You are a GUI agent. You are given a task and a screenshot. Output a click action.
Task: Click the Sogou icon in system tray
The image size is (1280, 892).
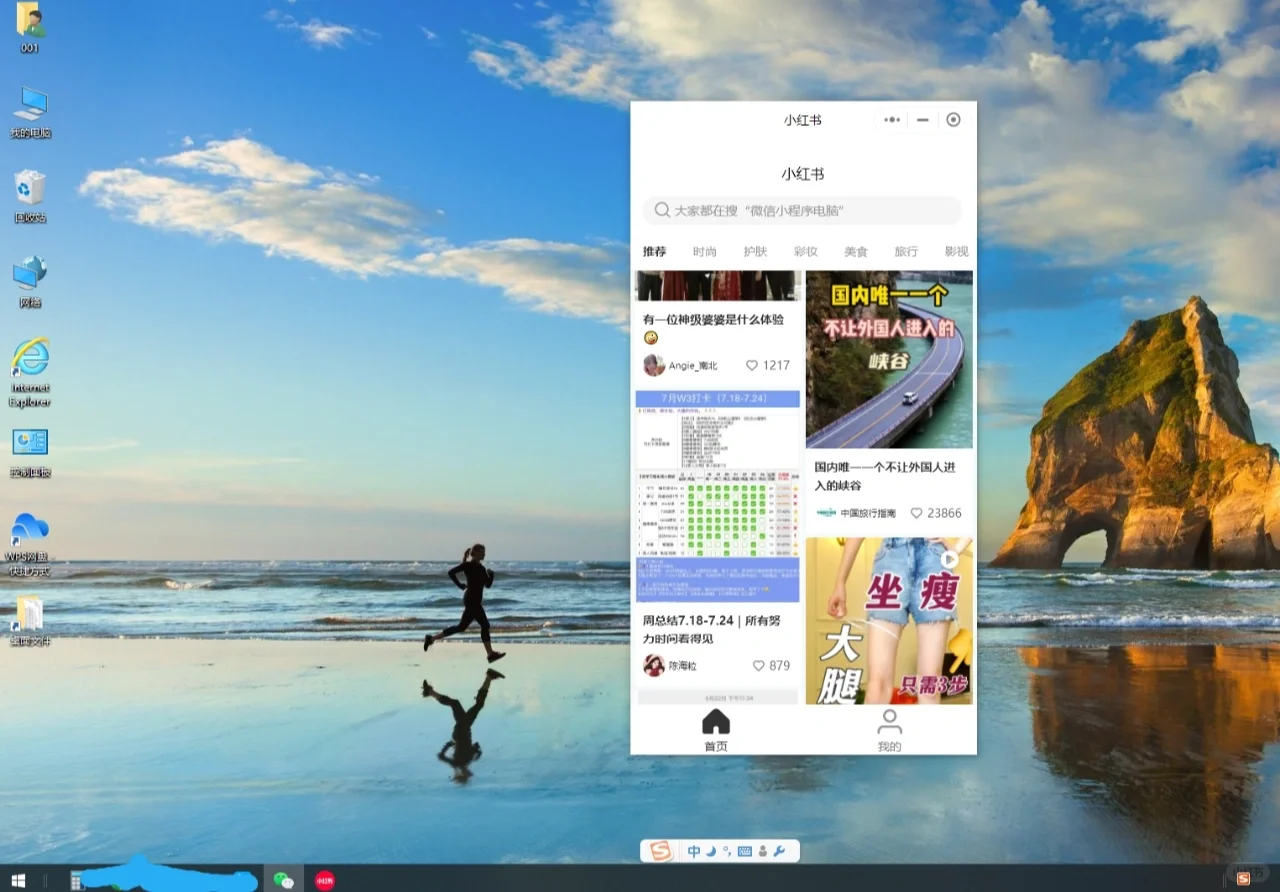point(1243,878)
